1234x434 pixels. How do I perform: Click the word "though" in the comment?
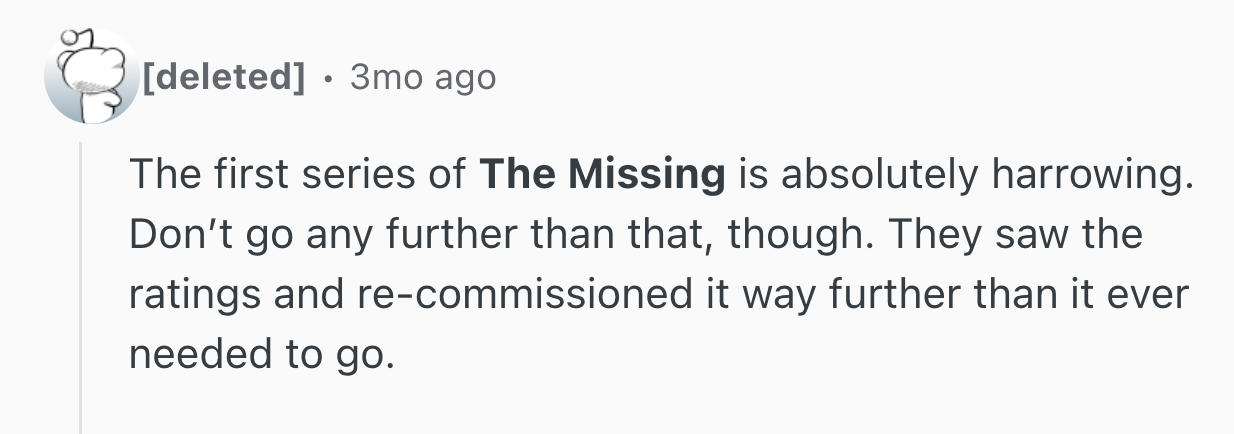pos(799,237)
